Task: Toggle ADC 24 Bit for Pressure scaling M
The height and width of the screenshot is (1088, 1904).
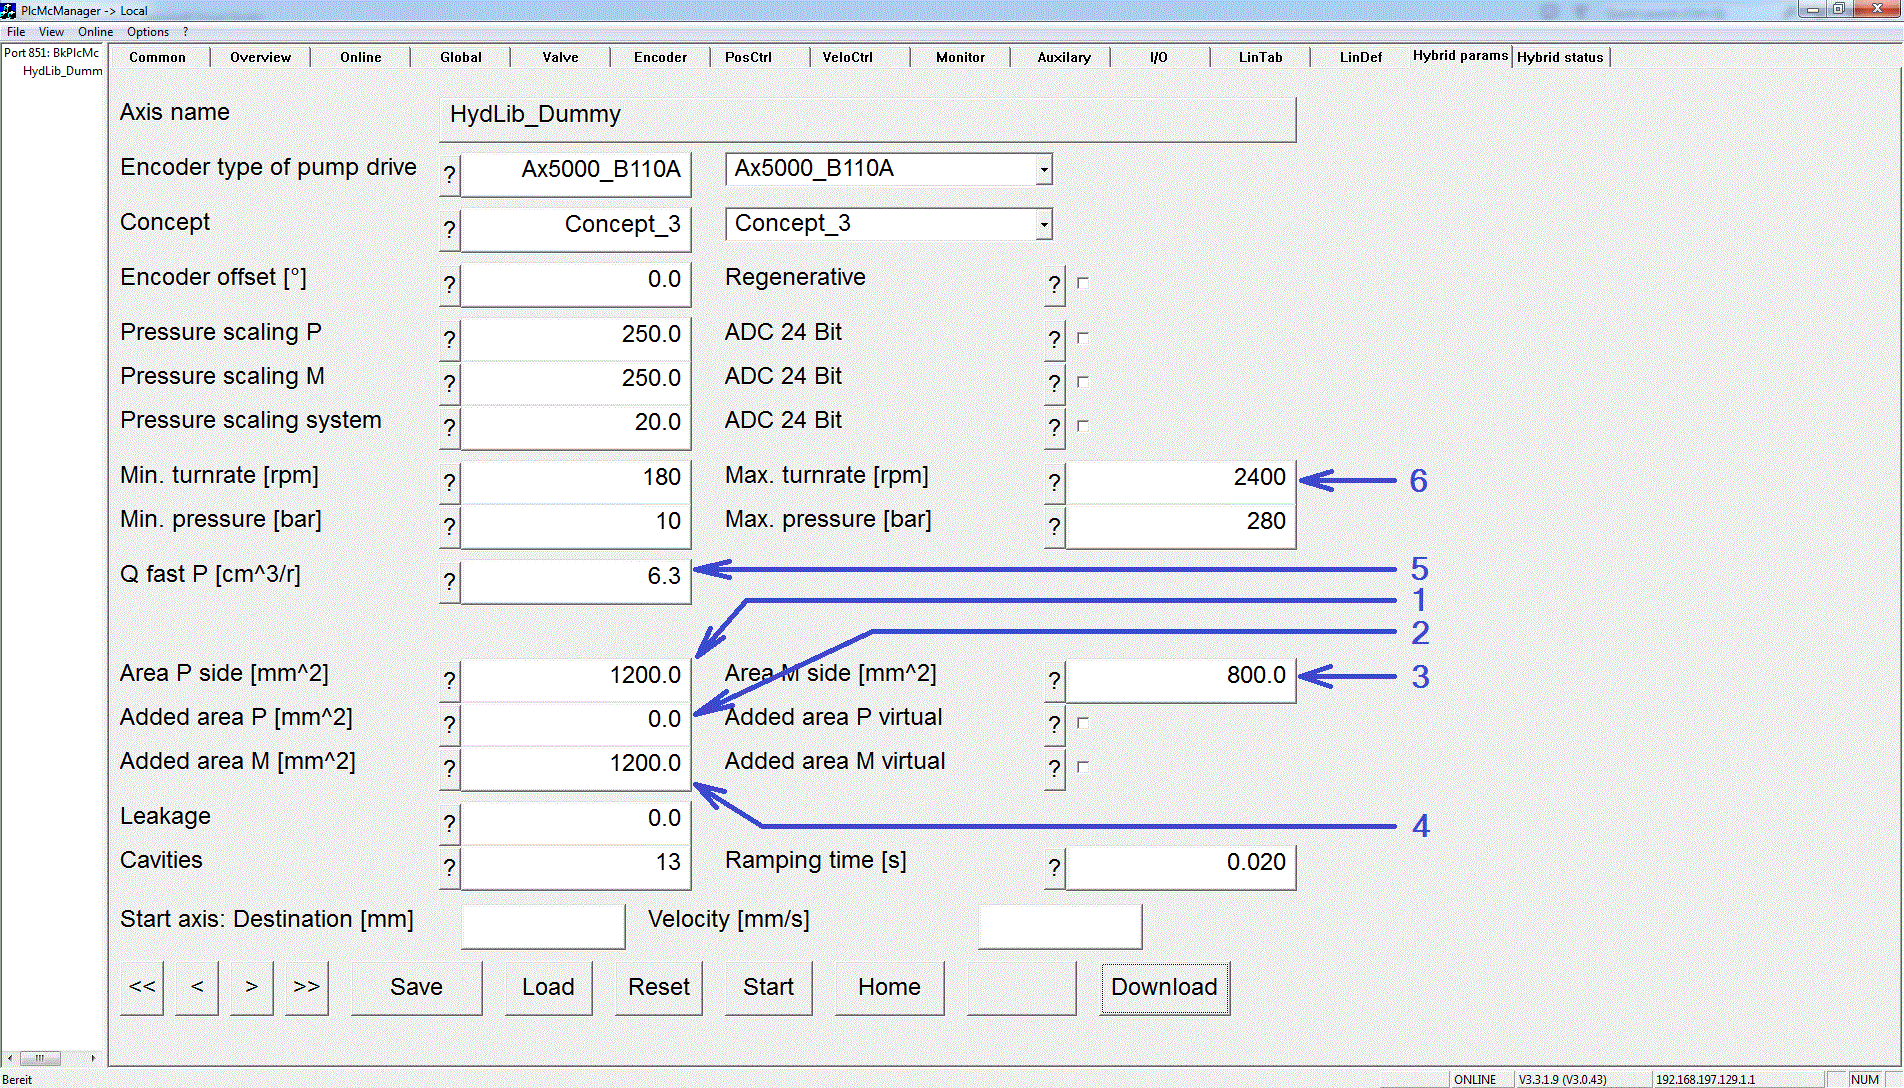Action: (1083, 382)
